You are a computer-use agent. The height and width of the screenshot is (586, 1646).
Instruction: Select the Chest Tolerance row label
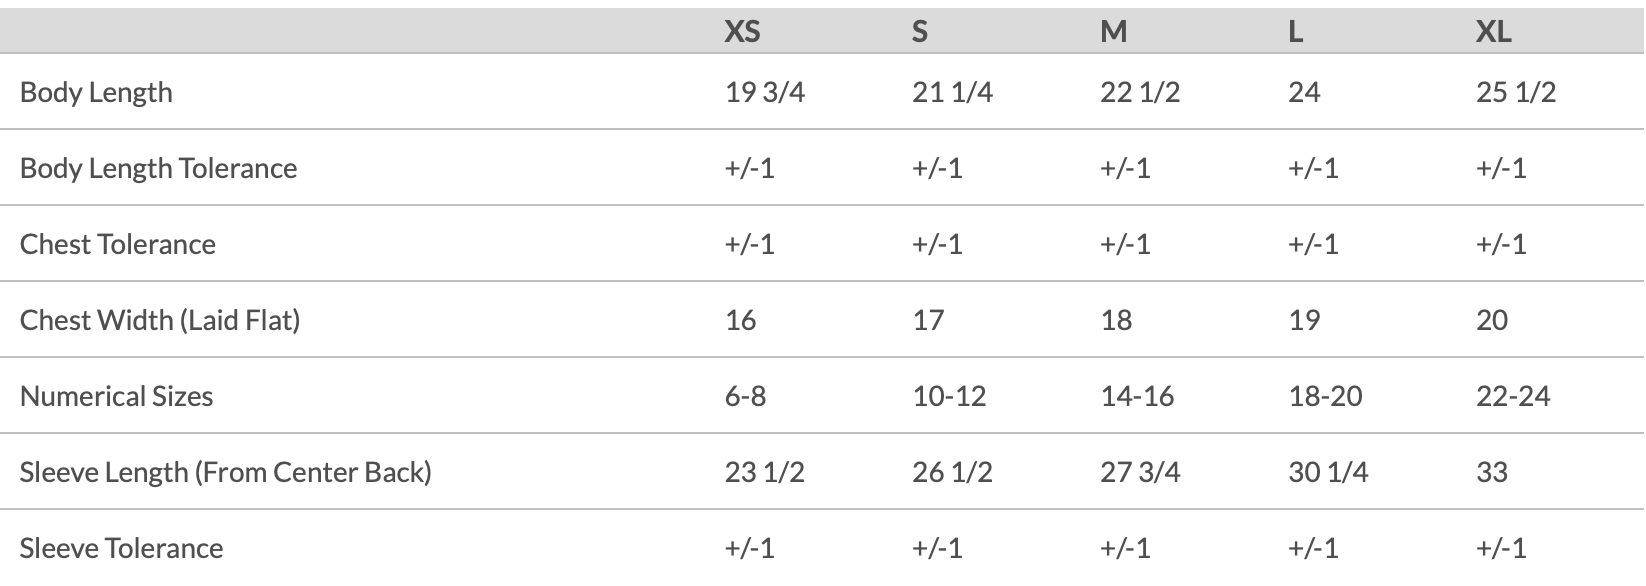118,244
